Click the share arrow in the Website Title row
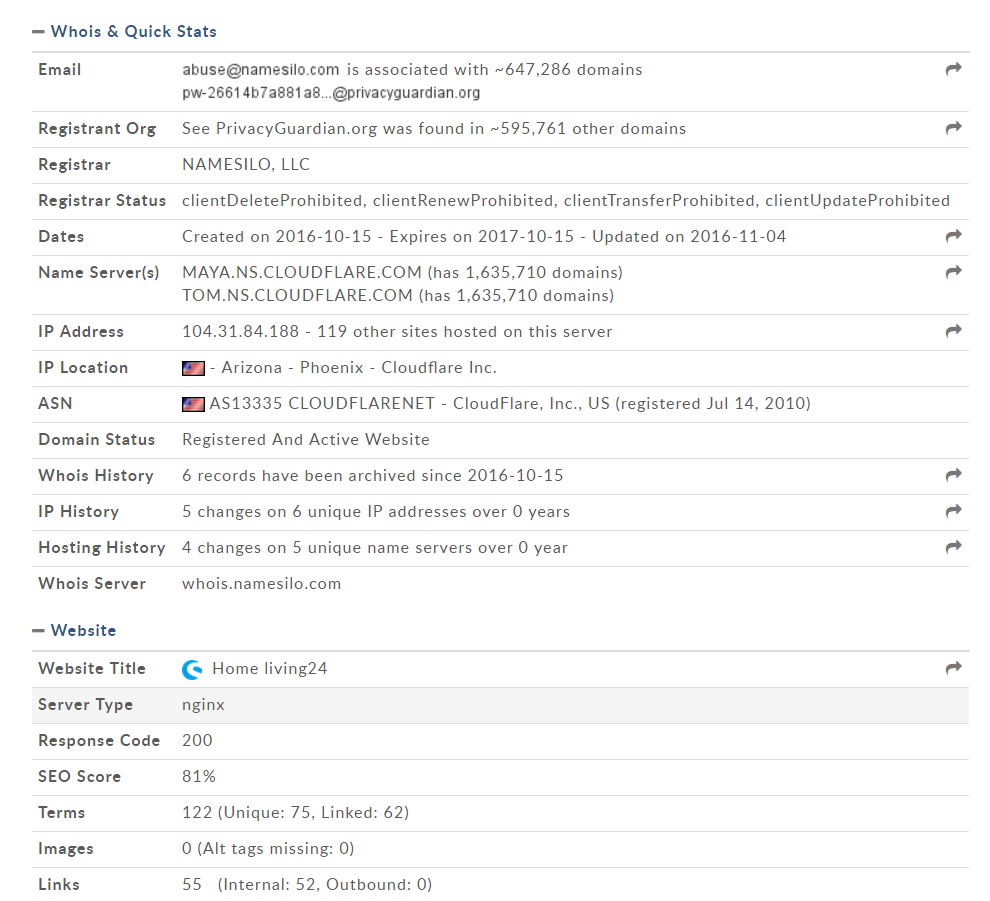The width and height of the screenshot is (990, 901). (953, 667)
